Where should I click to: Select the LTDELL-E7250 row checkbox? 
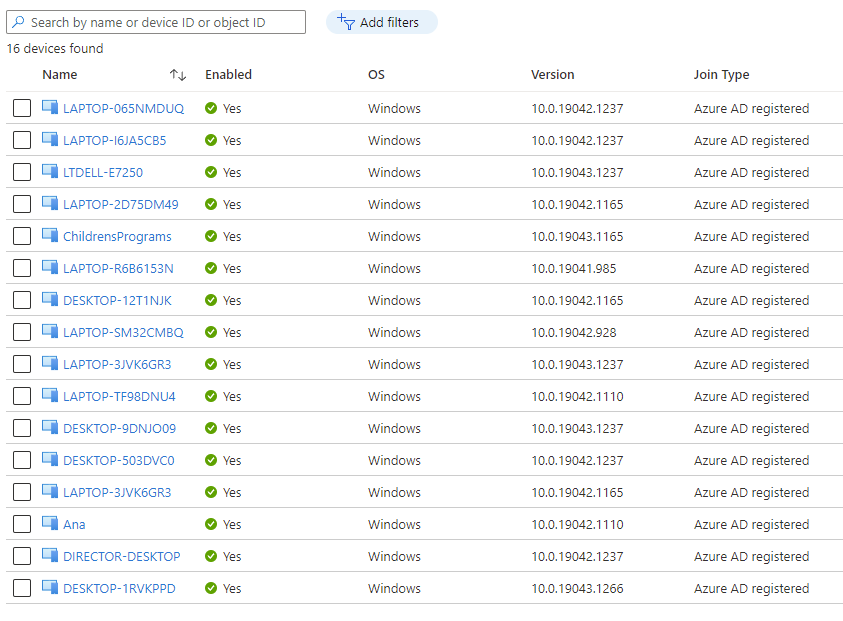pos(22,172)
